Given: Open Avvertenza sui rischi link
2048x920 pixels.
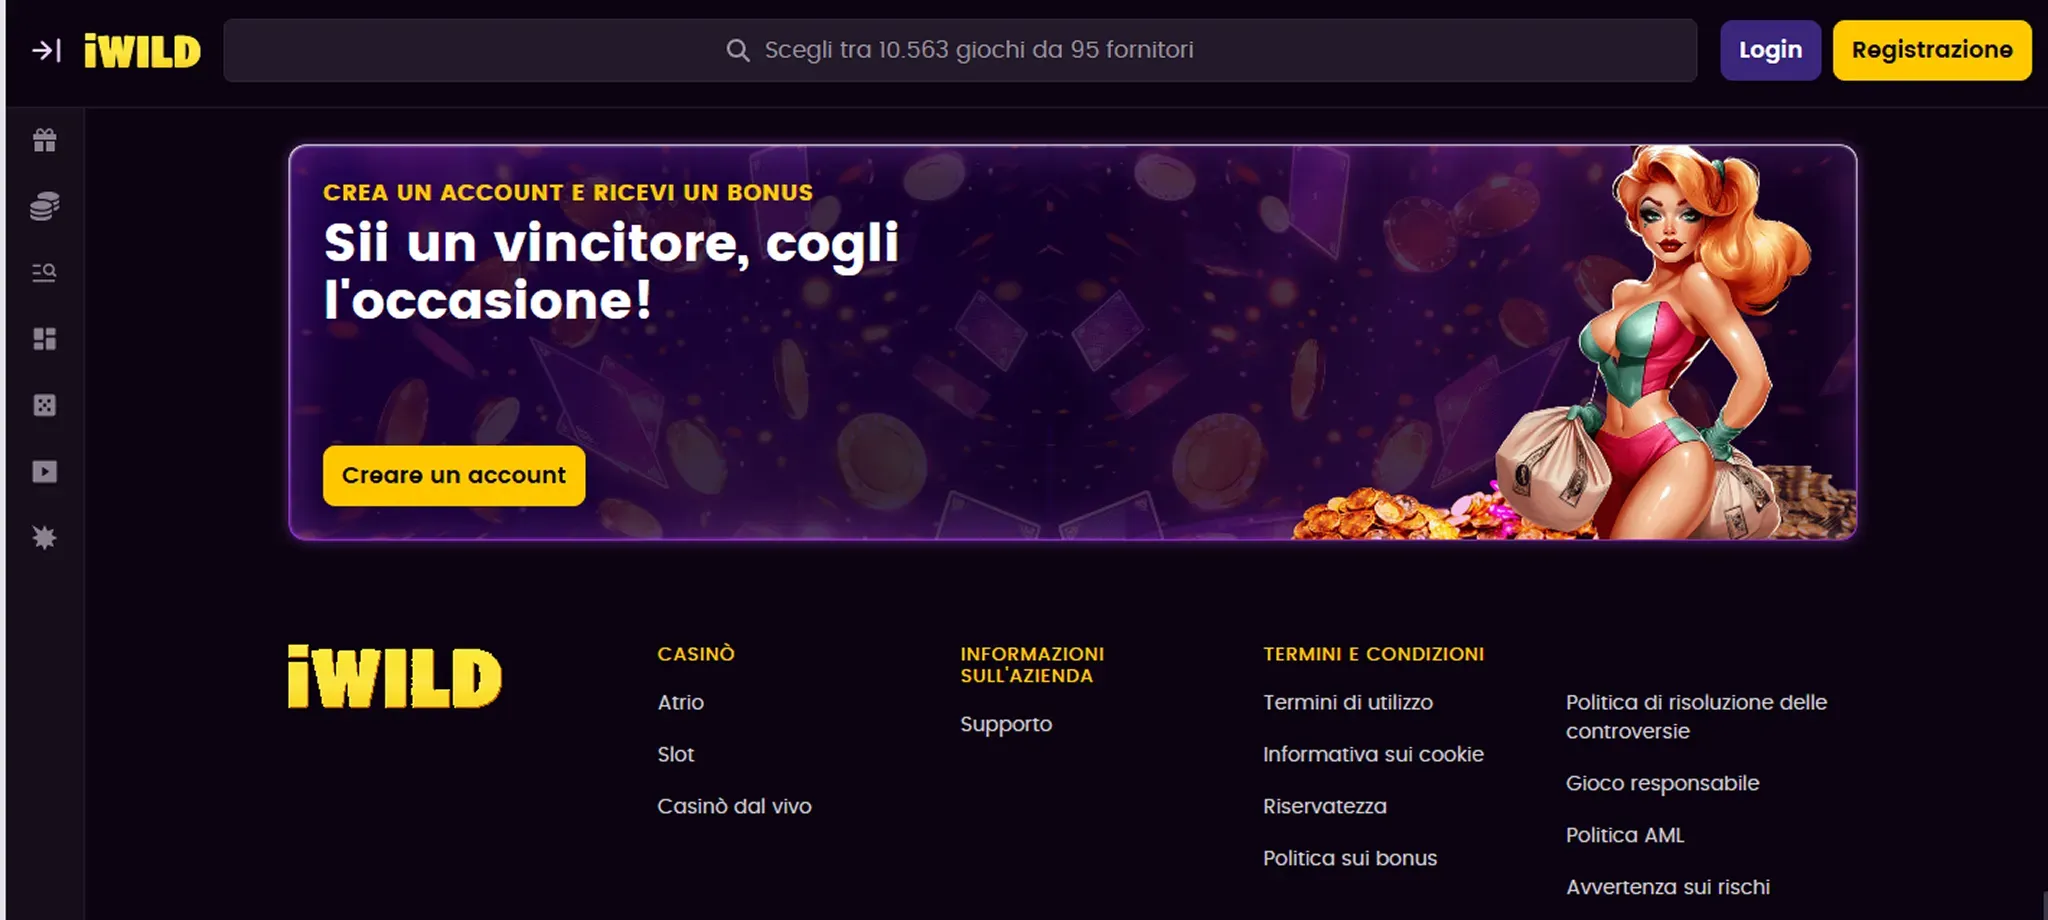Looking at the screenshot, I should [1667, 888].
